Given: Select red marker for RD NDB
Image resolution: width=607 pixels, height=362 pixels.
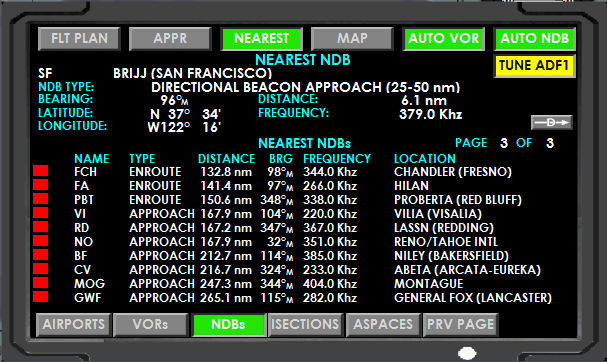Looking at the screenshot, I should (x=41, y=226).
